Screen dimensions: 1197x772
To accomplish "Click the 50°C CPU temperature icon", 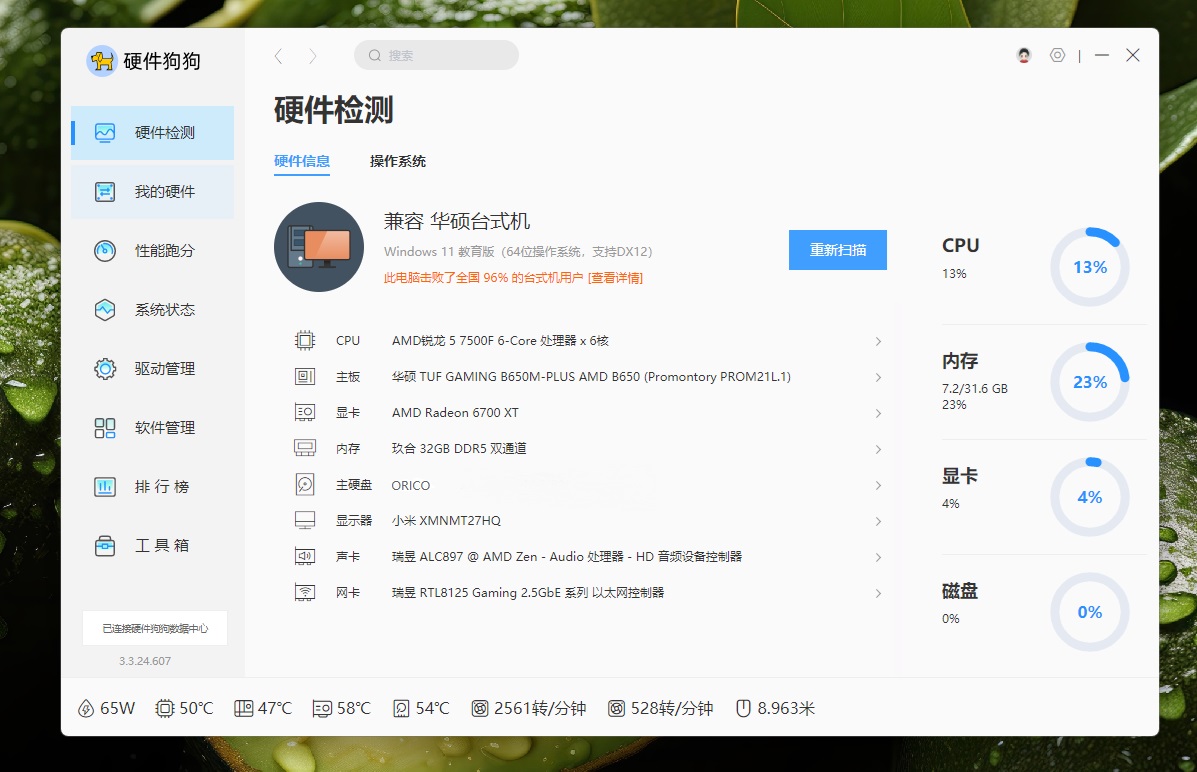I will [x=165, y=709].
